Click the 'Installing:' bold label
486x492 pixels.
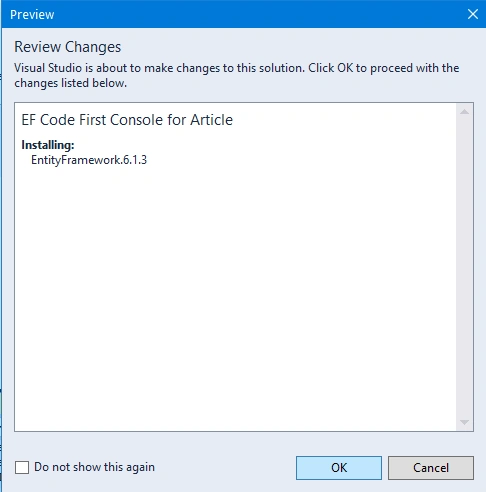pos(48,145)
